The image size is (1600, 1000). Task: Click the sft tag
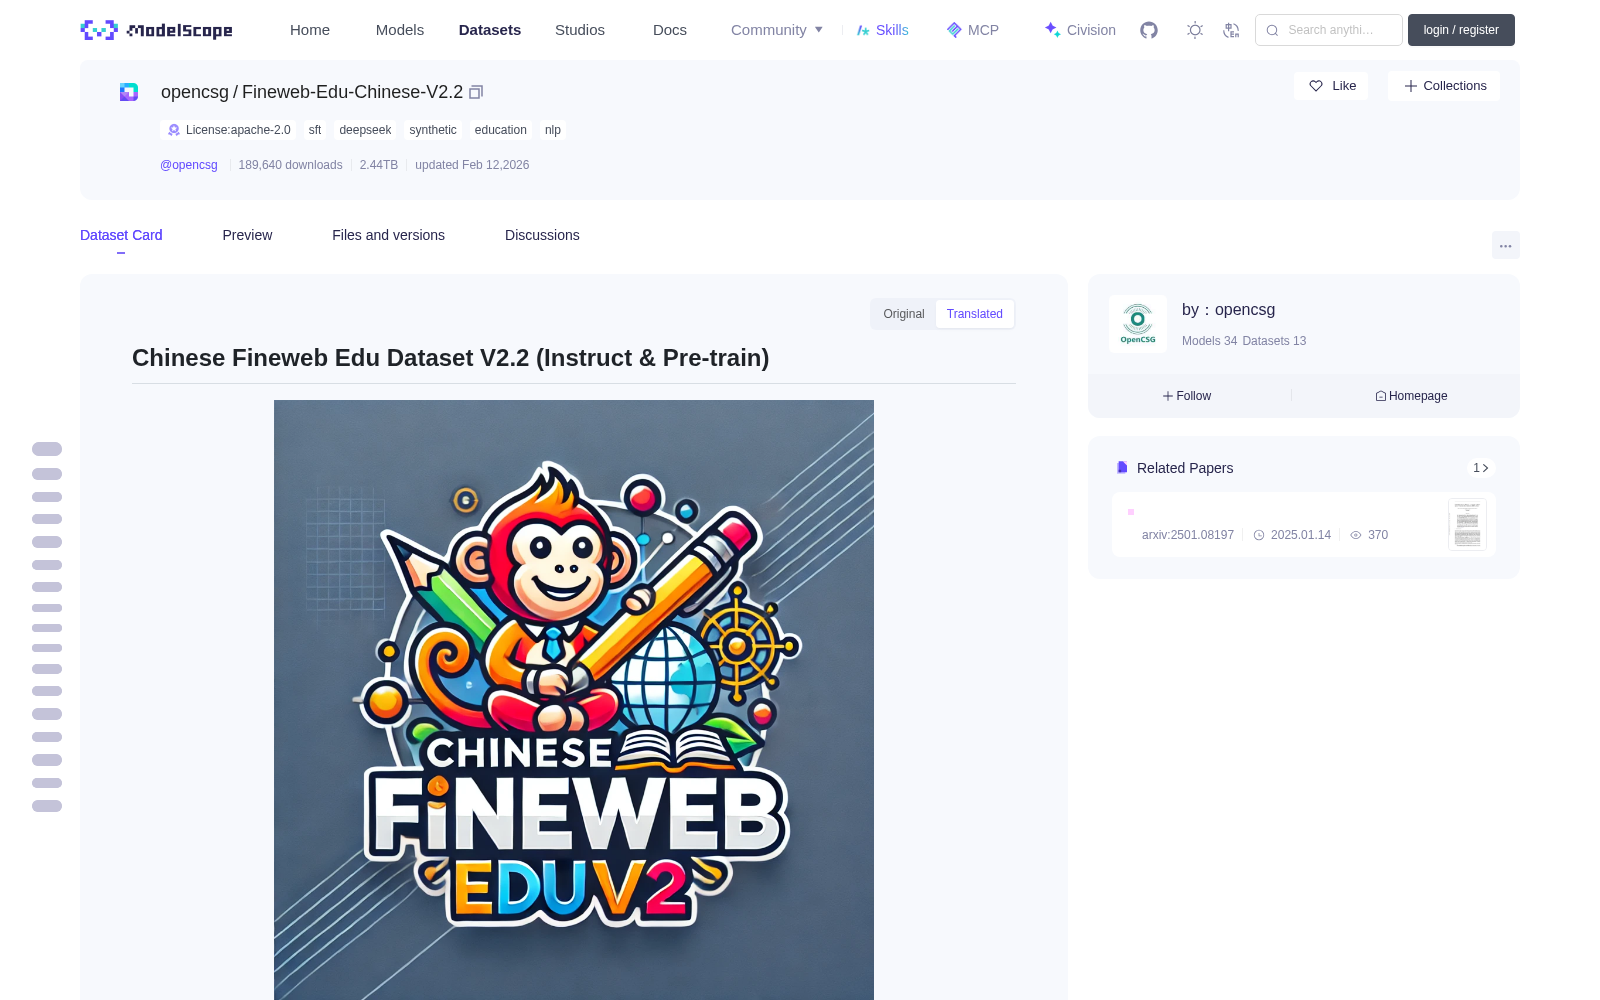coord(315,130)
